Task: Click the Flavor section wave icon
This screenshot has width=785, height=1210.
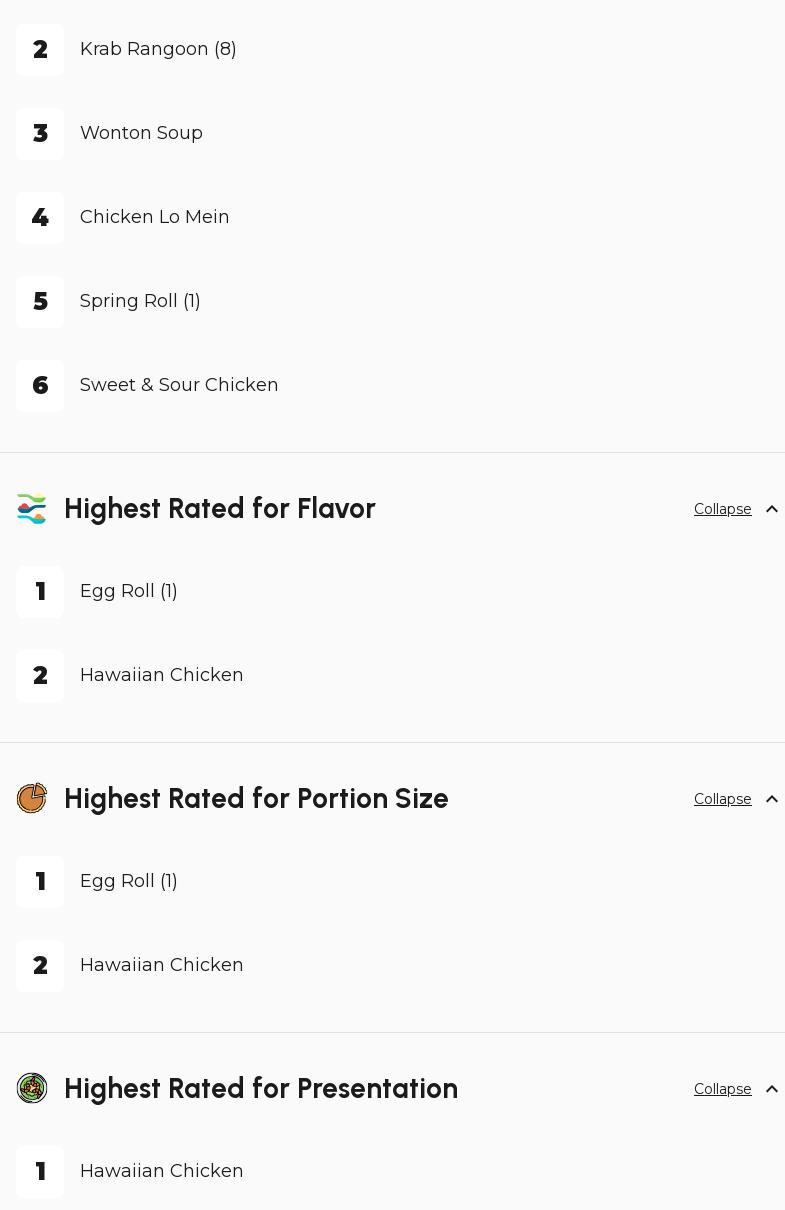Action: (32, 509)
